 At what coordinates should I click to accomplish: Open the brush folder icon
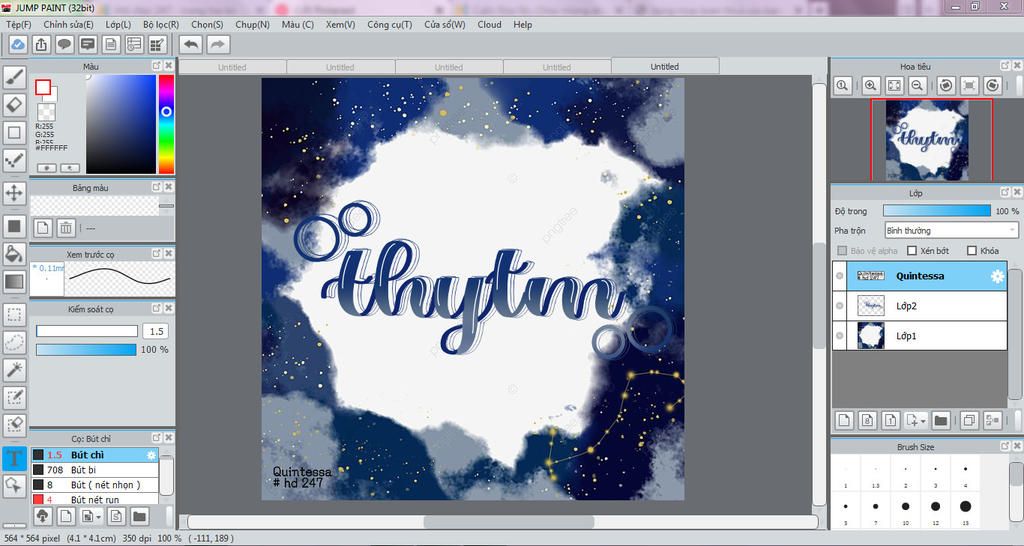point(139,516)
